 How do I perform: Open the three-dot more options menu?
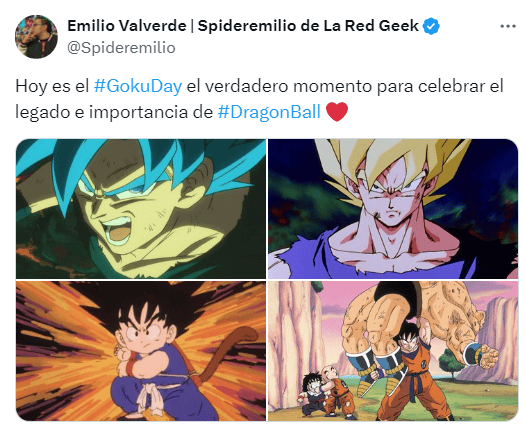click(x=508, y=26)
